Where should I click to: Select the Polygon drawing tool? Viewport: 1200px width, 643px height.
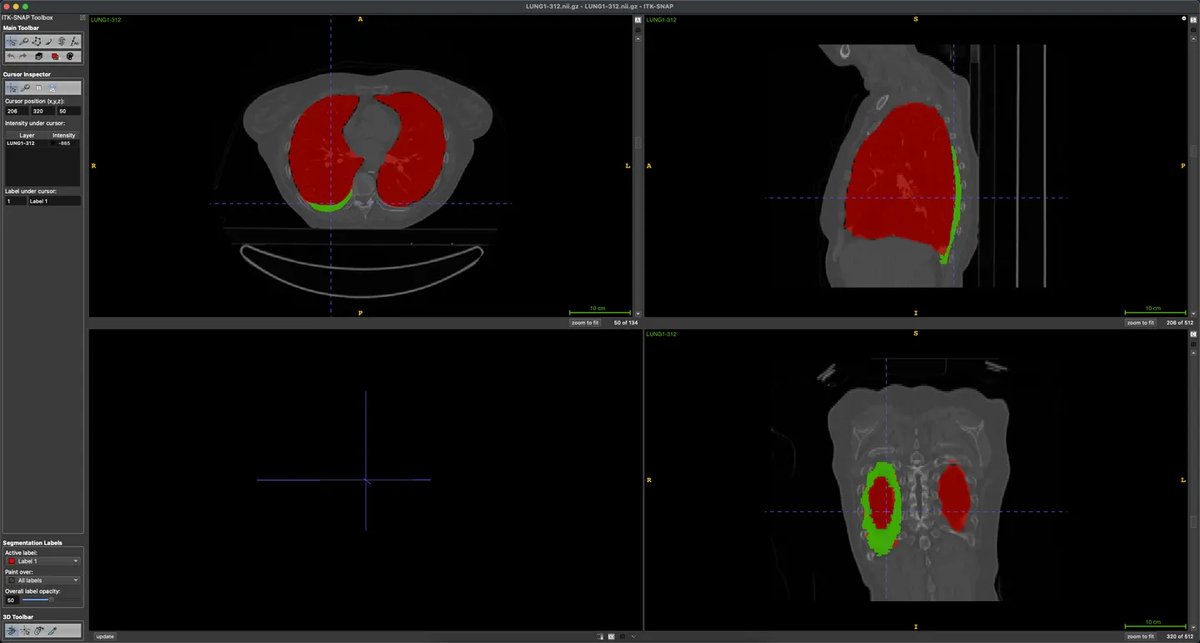tap(36, 41)
